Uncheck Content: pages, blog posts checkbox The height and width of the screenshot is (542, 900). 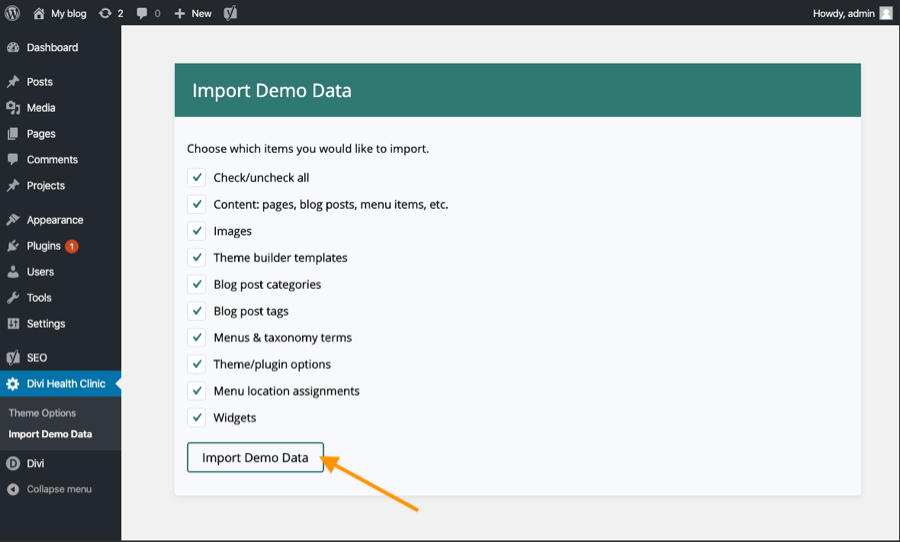tap(196, 204)
